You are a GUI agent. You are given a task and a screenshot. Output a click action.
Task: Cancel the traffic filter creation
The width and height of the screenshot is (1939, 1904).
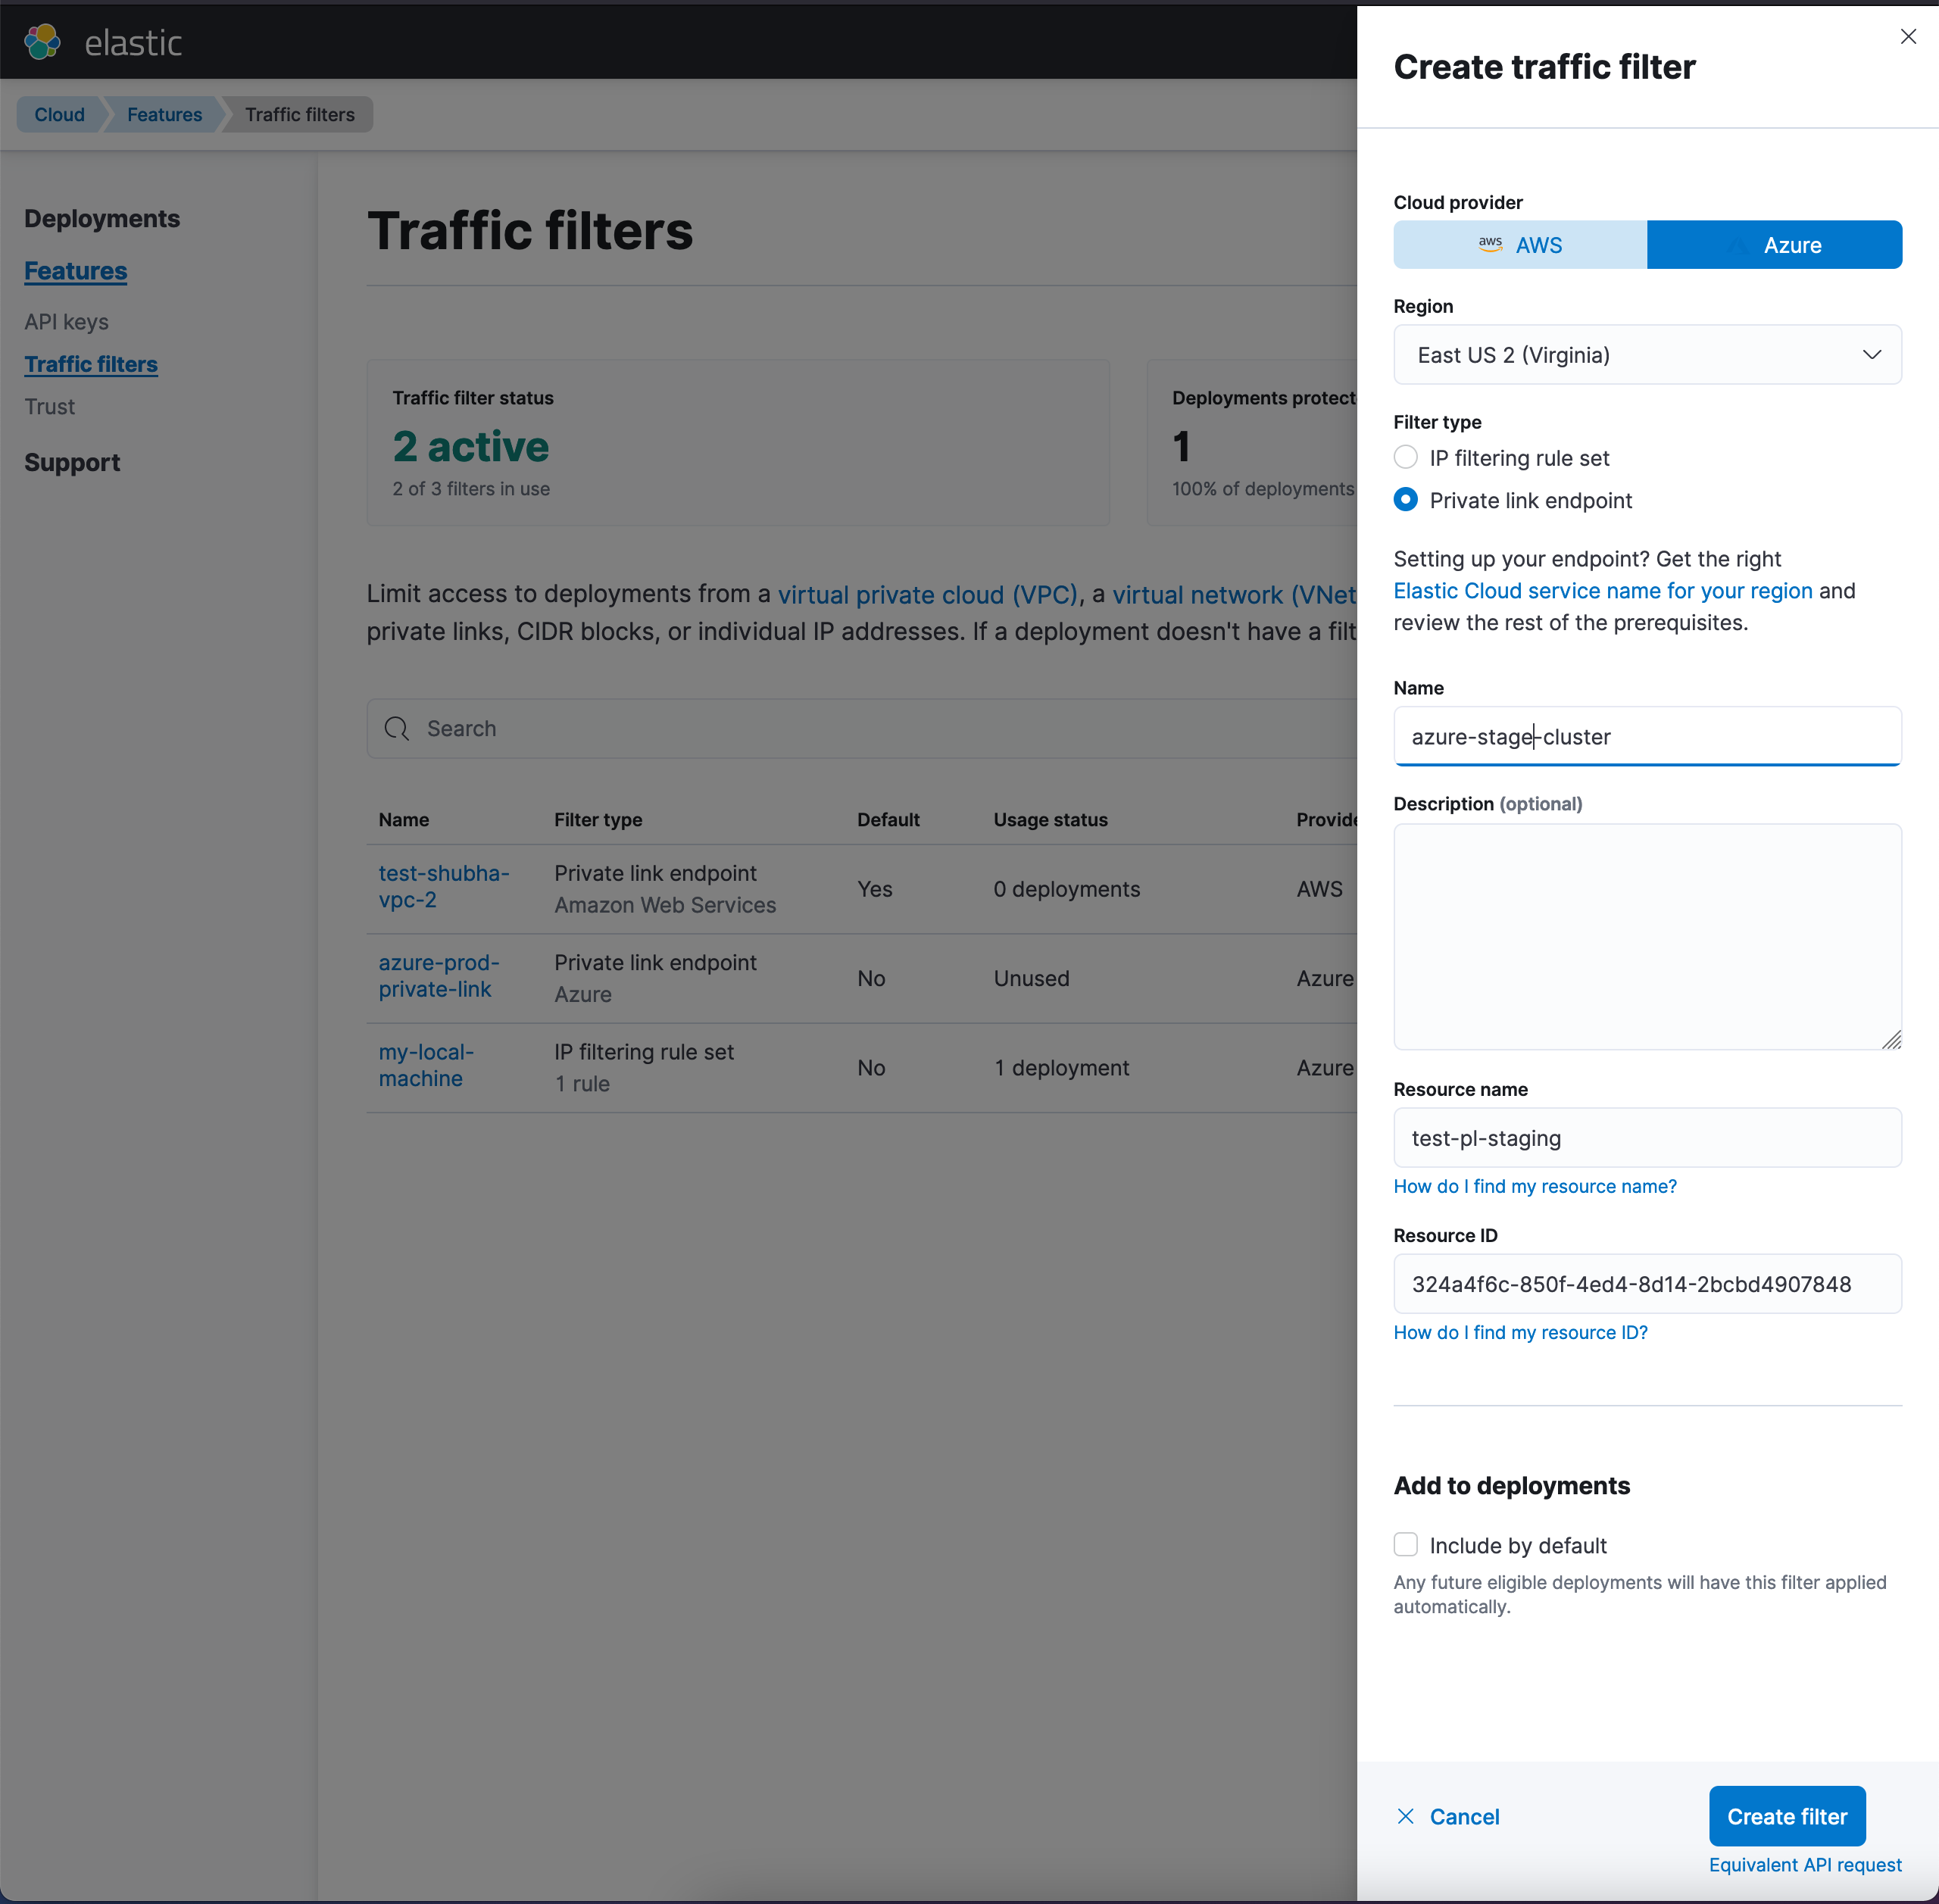(x=1448, y=1817)
